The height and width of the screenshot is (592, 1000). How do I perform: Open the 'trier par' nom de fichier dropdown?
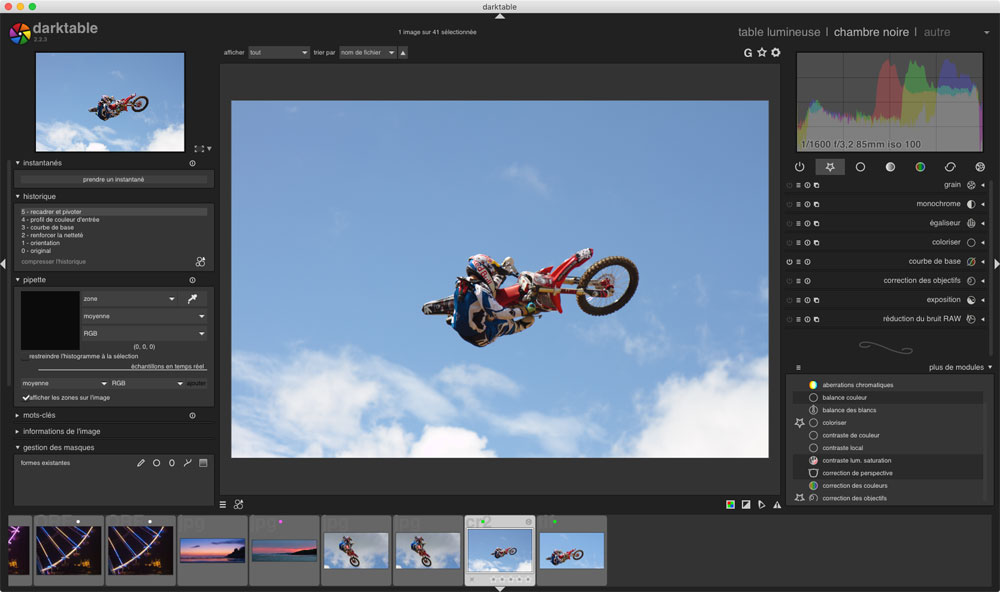coord(366,52)
